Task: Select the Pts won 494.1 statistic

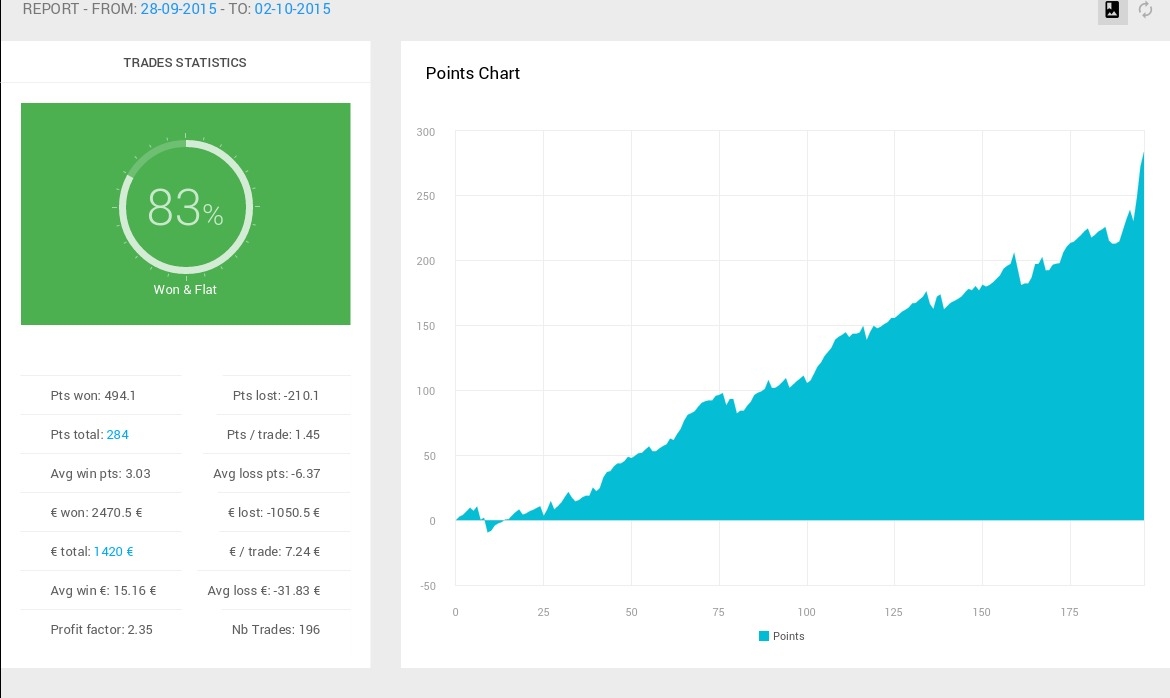Action: tap(93, 396)
